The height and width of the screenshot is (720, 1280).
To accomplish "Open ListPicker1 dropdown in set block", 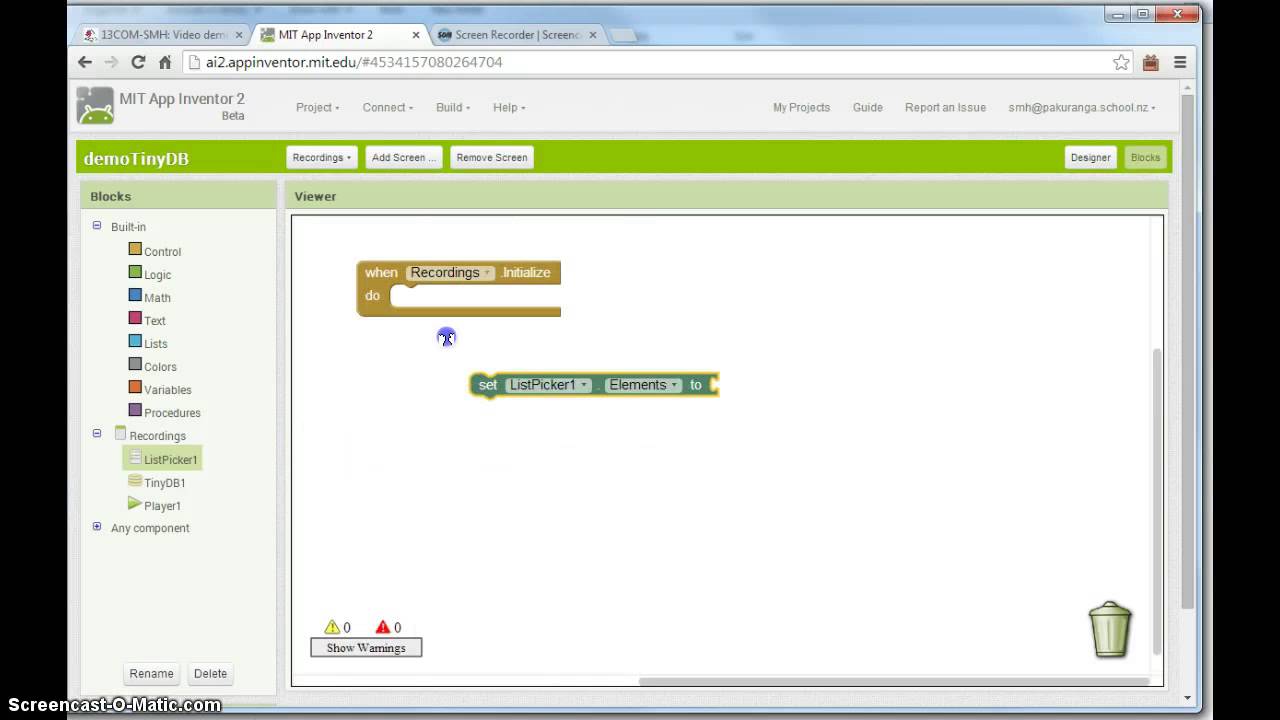I will coord(548,384).
